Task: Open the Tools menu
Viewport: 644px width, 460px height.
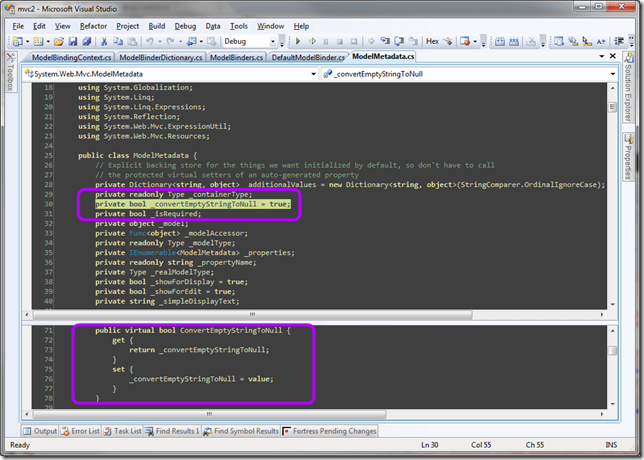Action: tap(239, 26)
